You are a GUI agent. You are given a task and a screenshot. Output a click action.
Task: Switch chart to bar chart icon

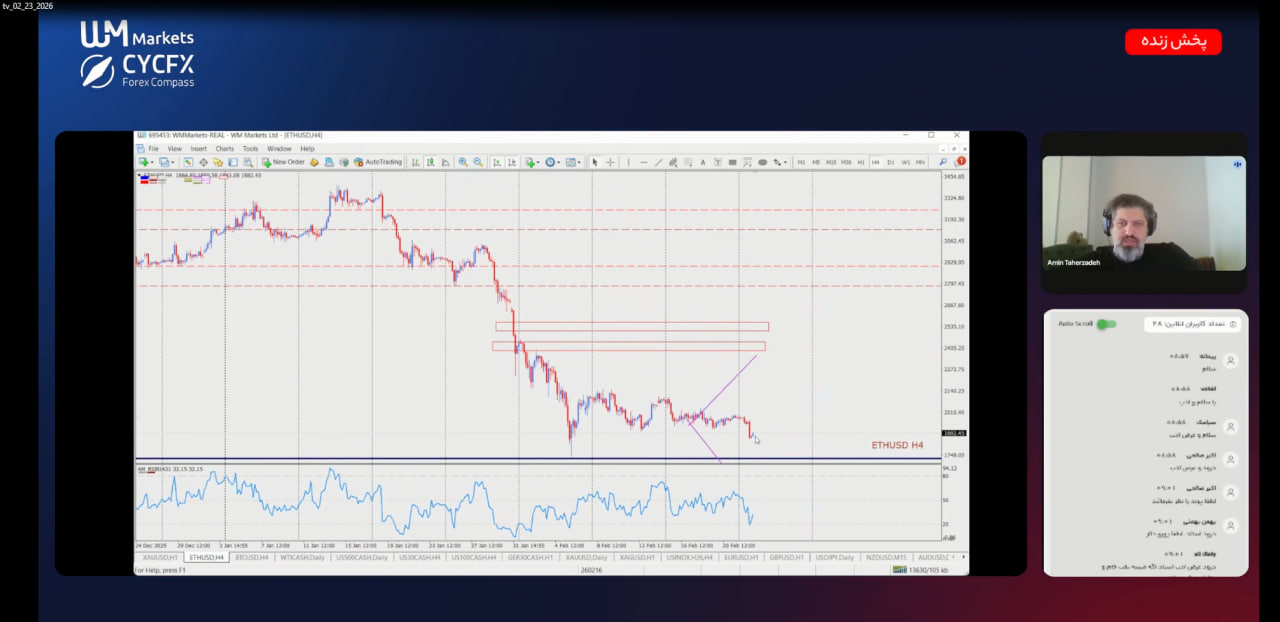(415, 162)
